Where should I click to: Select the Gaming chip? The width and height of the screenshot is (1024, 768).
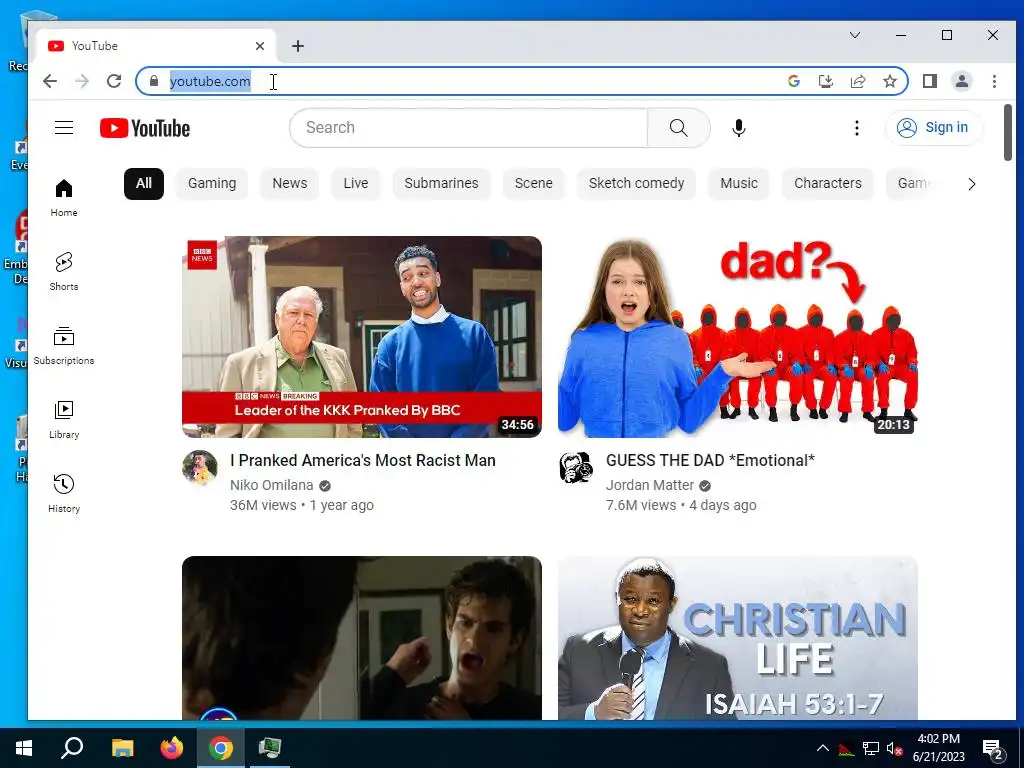tap(212, 184)
